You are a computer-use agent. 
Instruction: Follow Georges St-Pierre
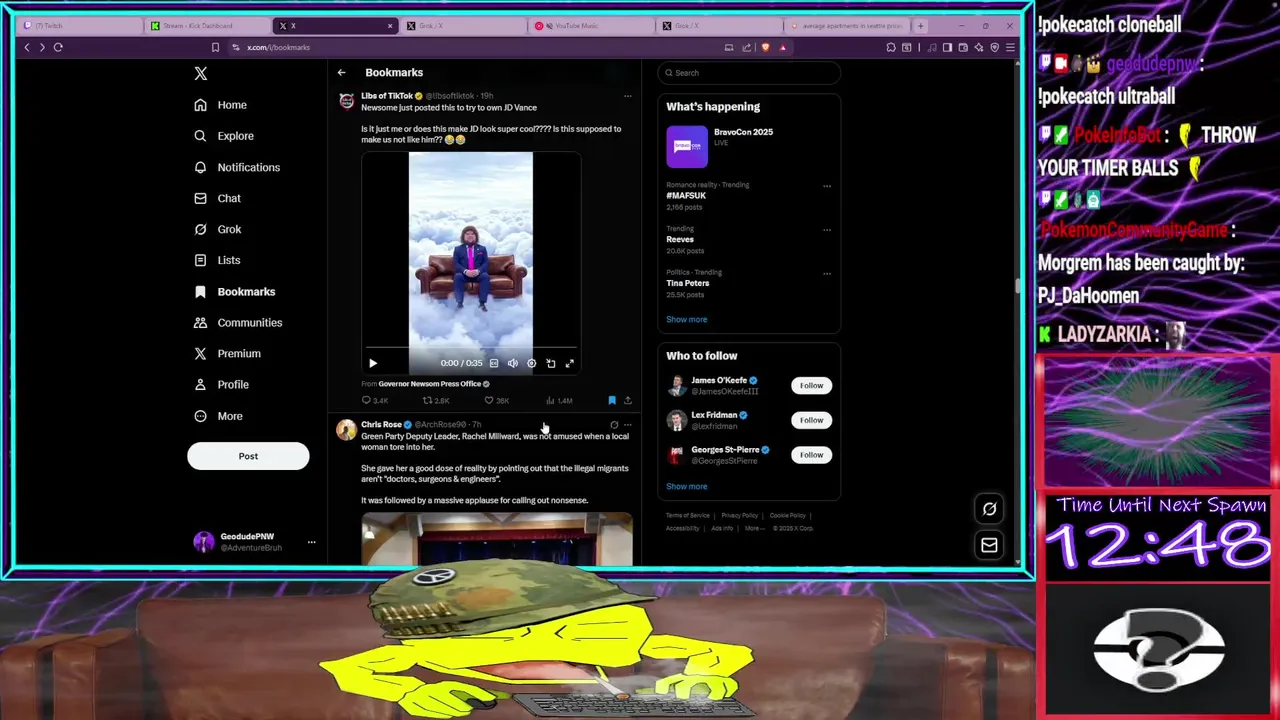[x=811, y=455]
